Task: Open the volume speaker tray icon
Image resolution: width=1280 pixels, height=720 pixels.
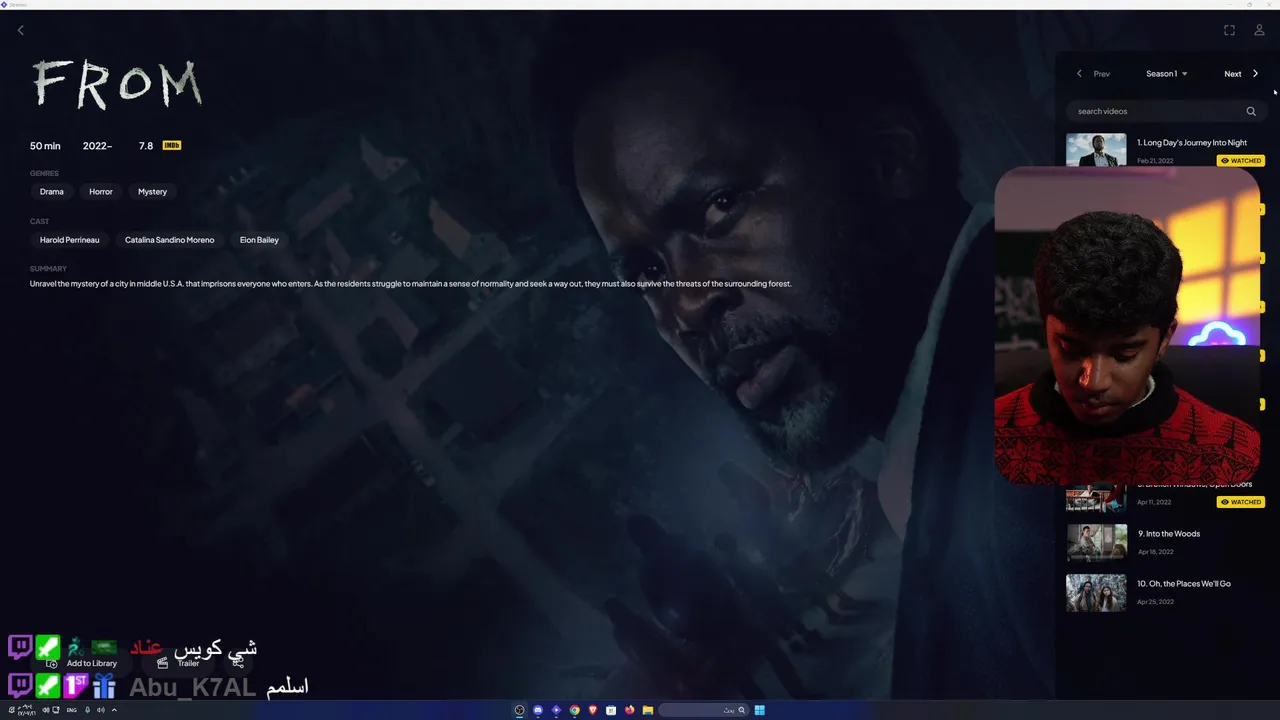Action: pos(101,710)
